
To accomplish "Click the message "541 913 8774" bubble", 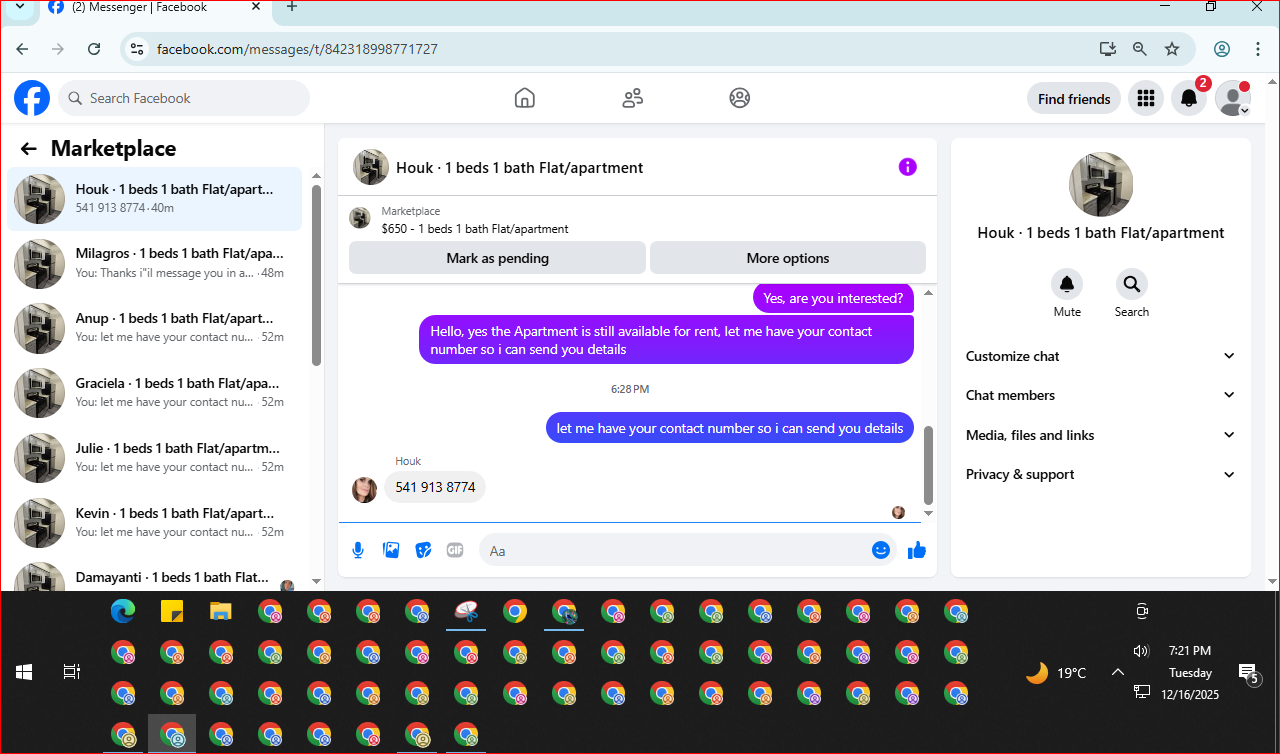I will click(x=435, y=487).
